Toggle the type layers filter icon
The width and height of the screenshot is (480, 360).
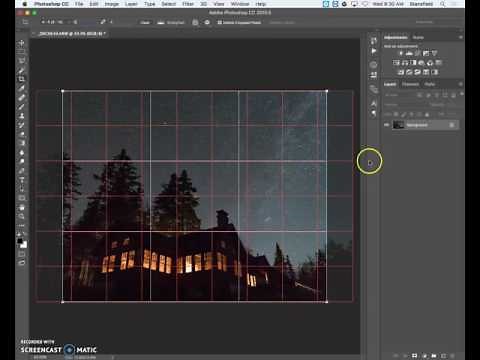pos(436,95)
